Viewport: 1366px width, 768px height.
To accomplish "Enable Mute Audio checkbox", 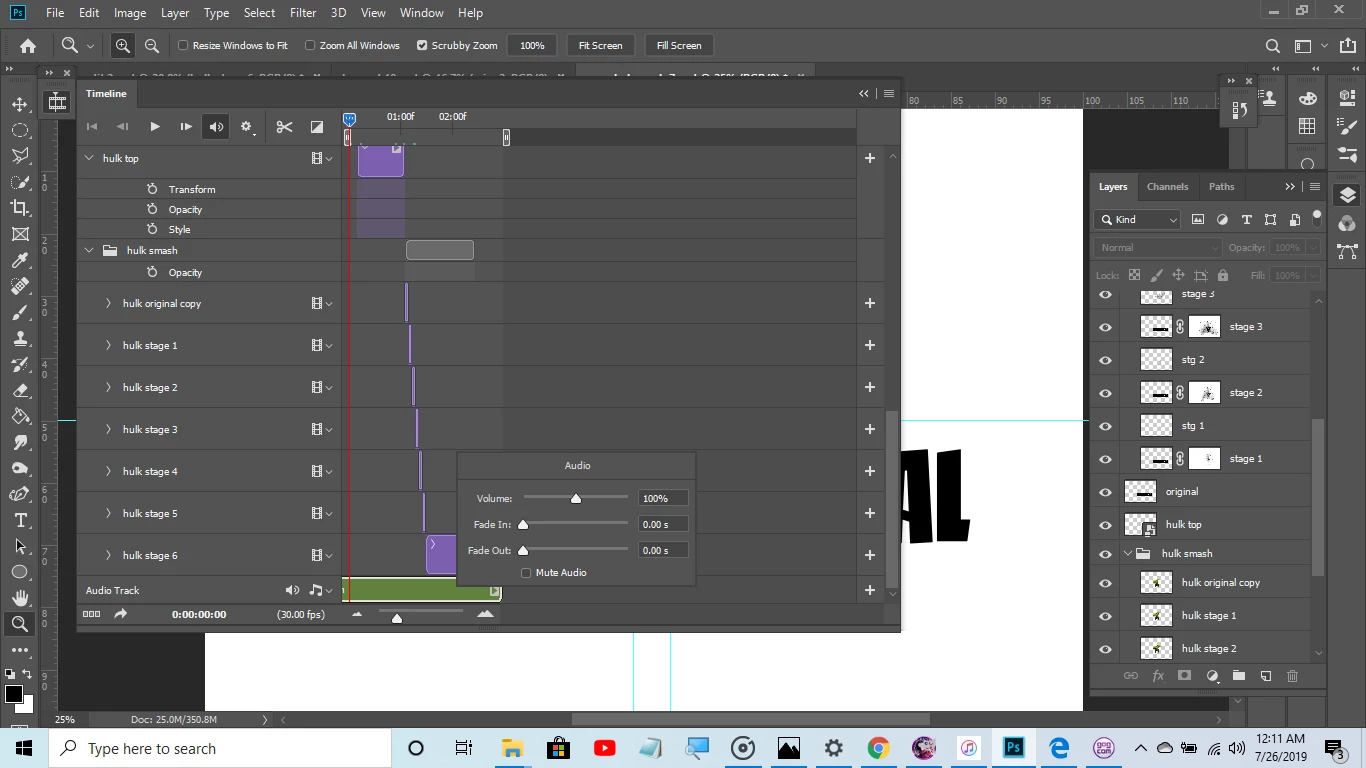I will (x=526, y=573).
